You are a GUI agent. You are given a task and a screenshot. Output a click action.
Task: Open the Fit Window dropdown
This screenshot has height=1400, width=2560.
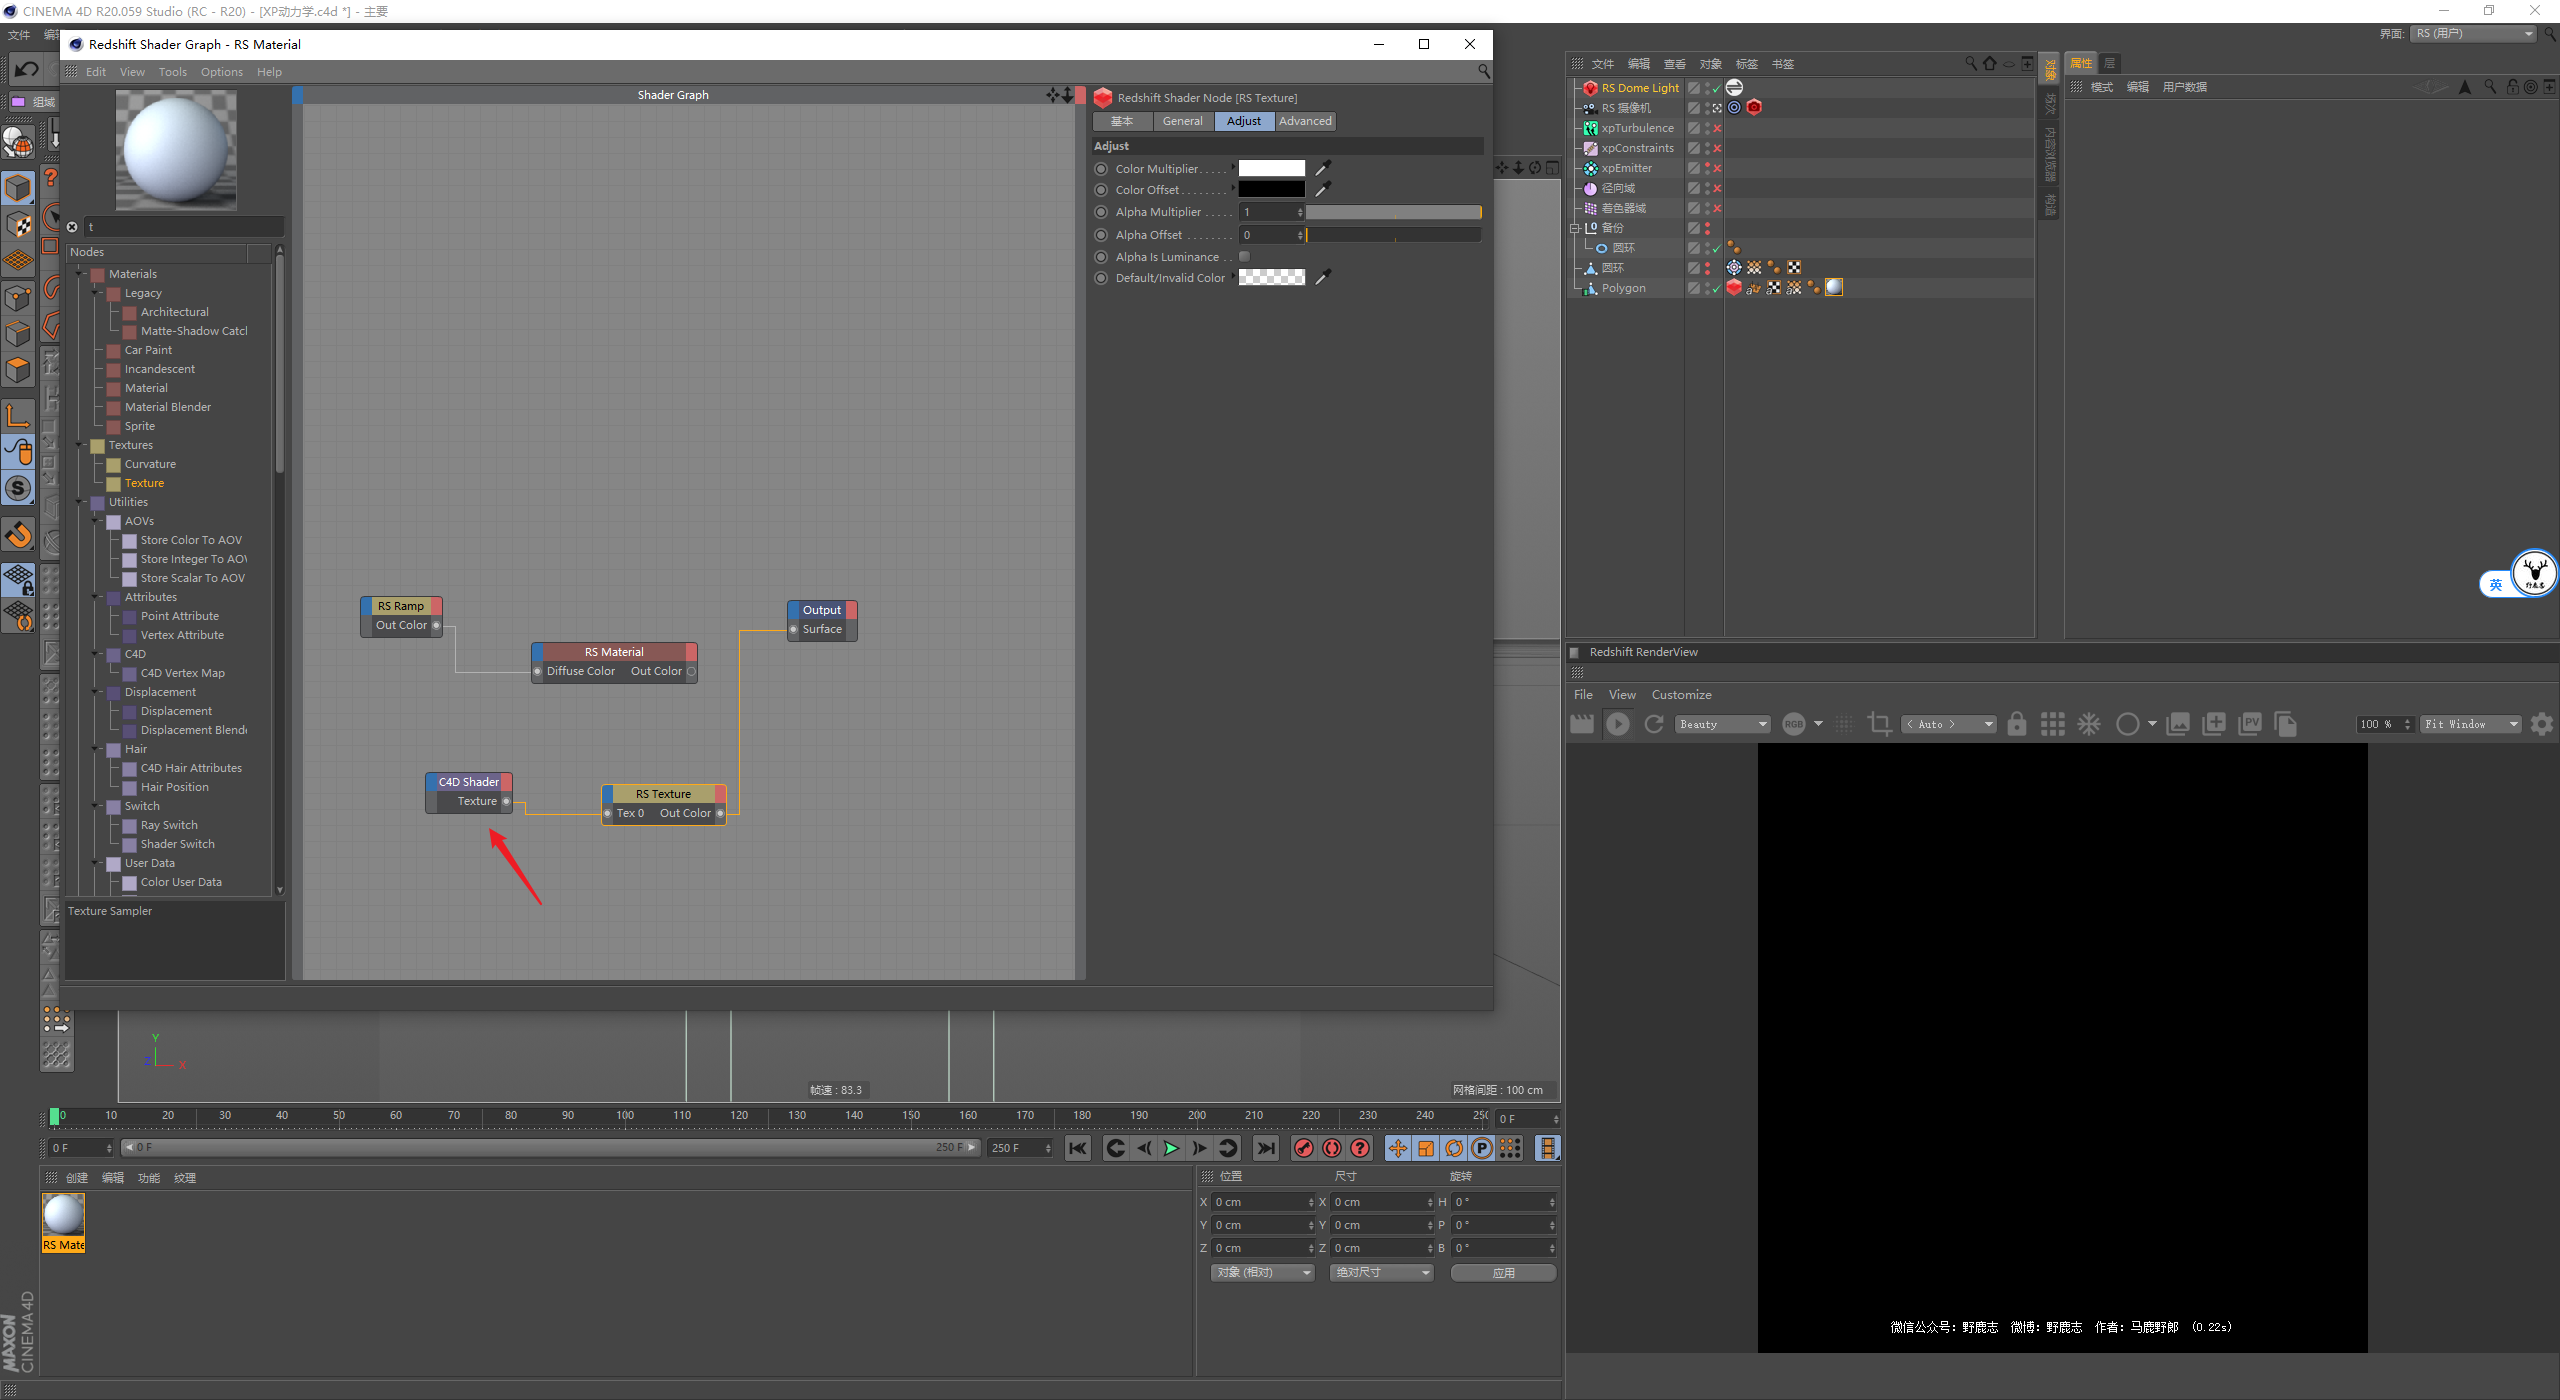[x=2469, y=724]
